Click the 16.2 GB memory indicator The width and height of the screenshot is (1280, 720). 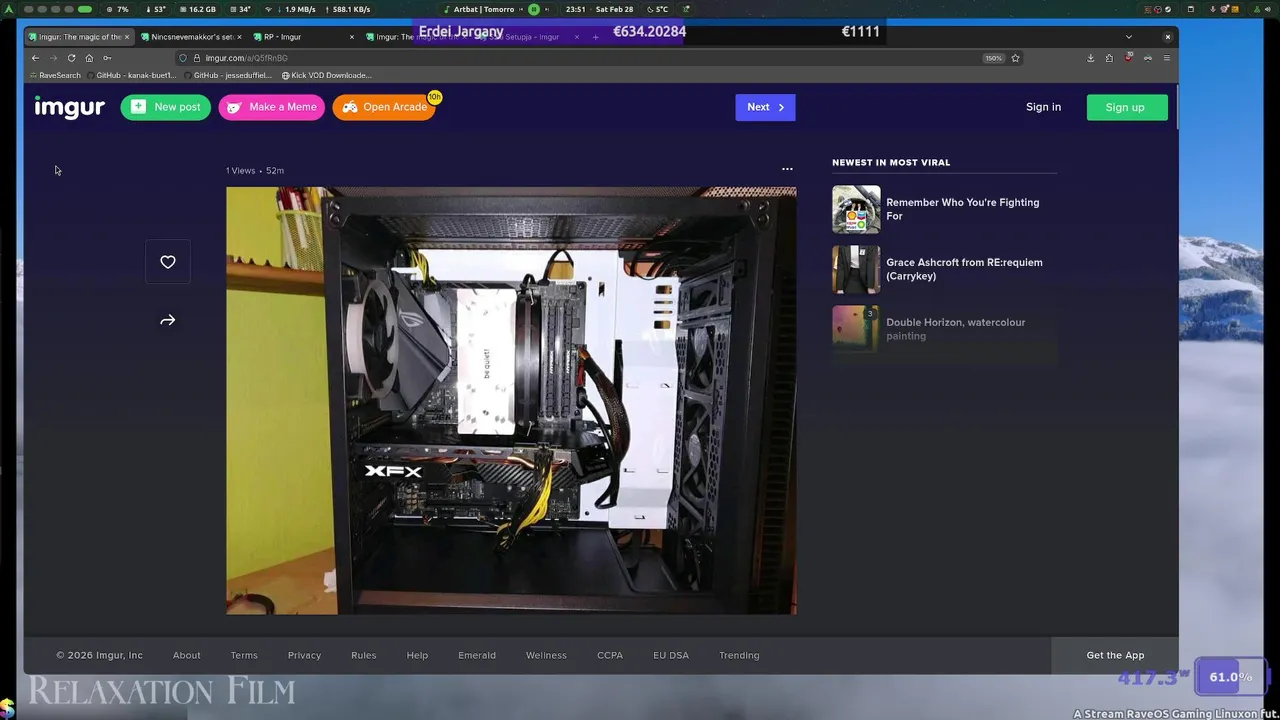[197, 9]
